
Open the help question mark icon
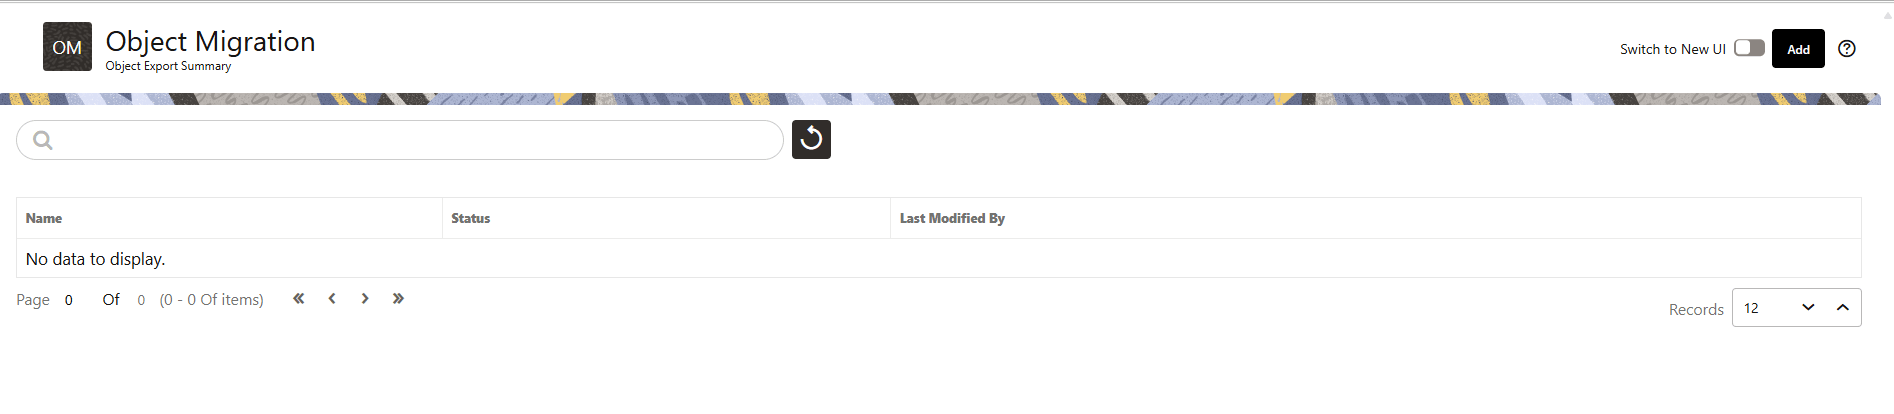1847,49
